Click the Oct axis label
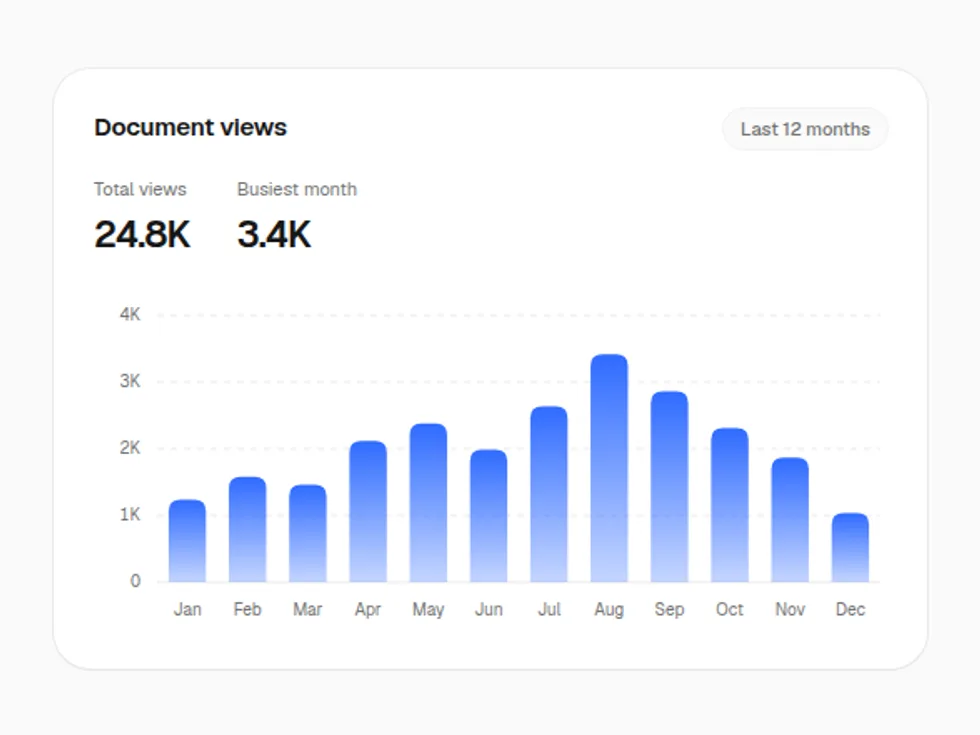980x735 pixels. click(x=729, y=609)
